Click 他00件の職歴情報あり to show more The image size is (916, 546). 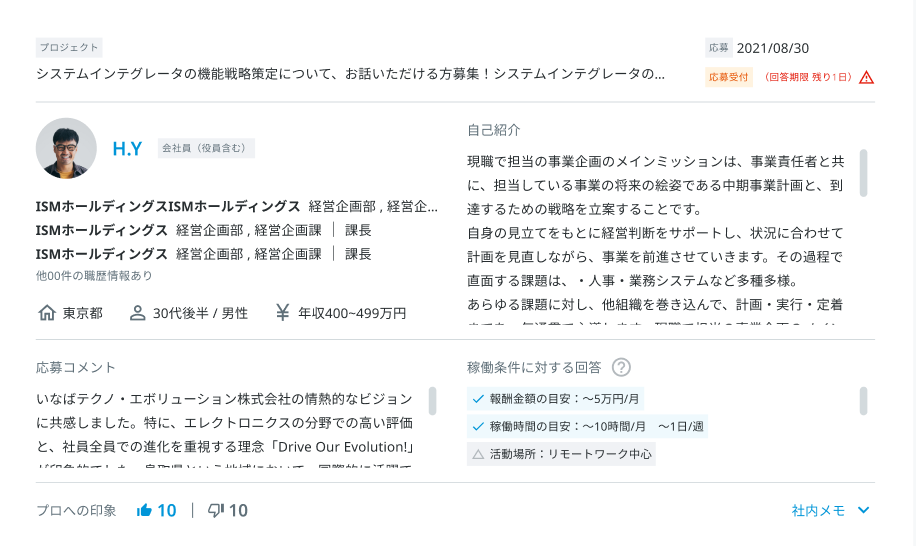pyautogui.click(x=94, y=276)
